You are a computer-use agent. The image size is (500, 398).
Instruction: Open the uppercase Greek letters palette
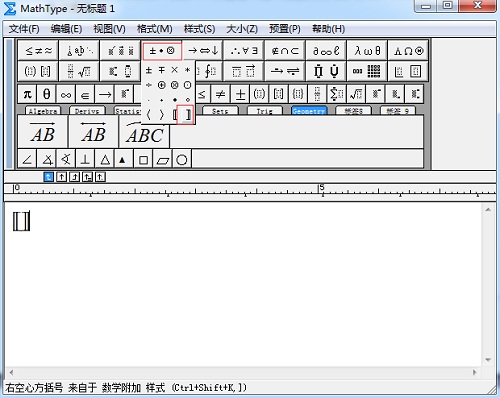pyautogui.click(x=408, y=51)
